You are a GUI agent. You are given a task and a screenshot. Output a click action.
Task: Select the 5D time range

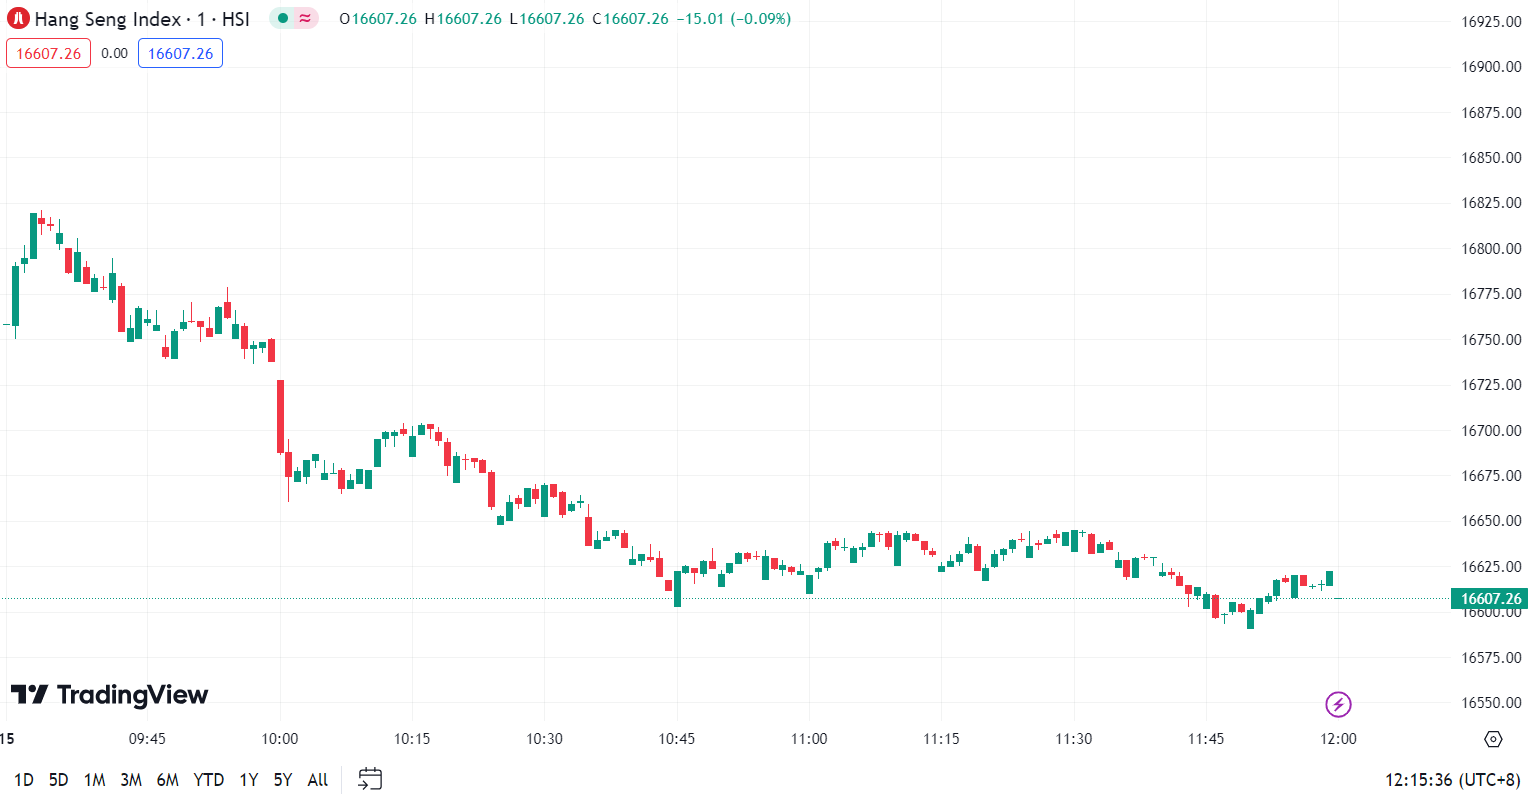(59, 780)
